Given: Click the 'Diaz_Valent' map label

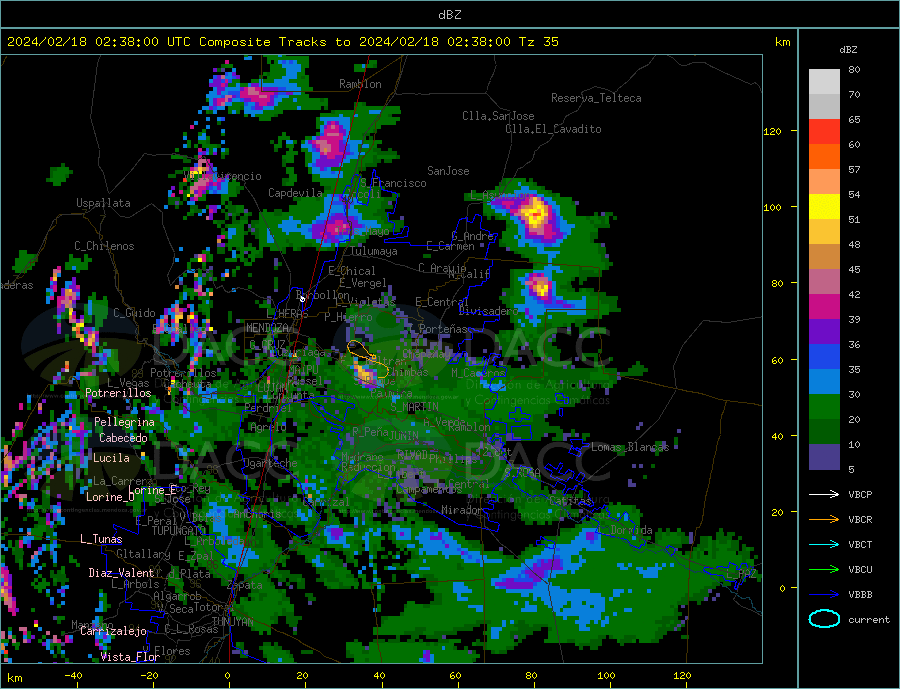Looking at the screenshot, I should [121, 573].
